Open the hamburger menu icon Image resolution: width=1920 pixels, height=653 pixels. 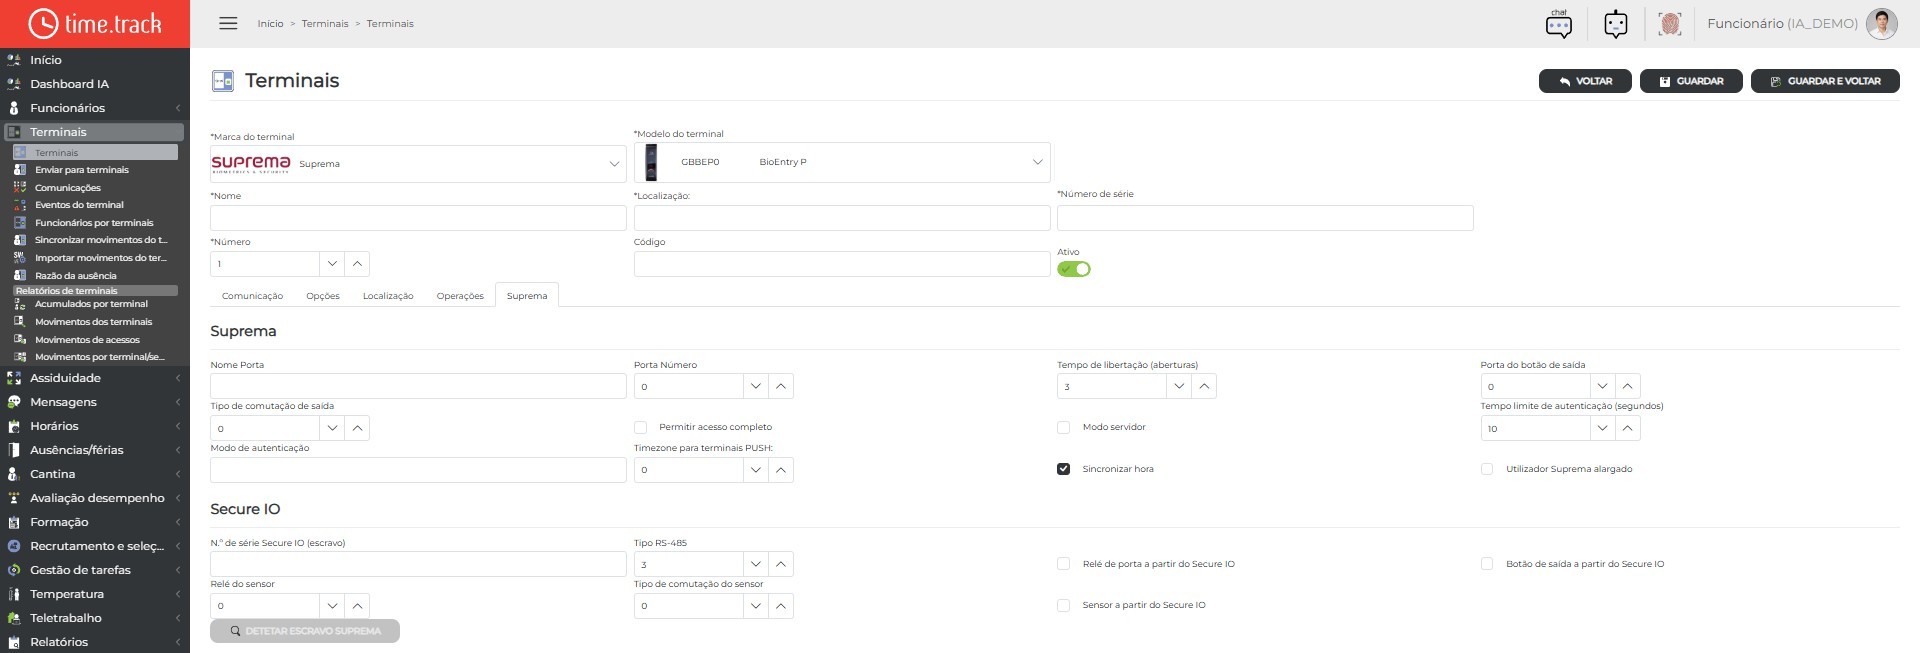click(x=228, y=23)
